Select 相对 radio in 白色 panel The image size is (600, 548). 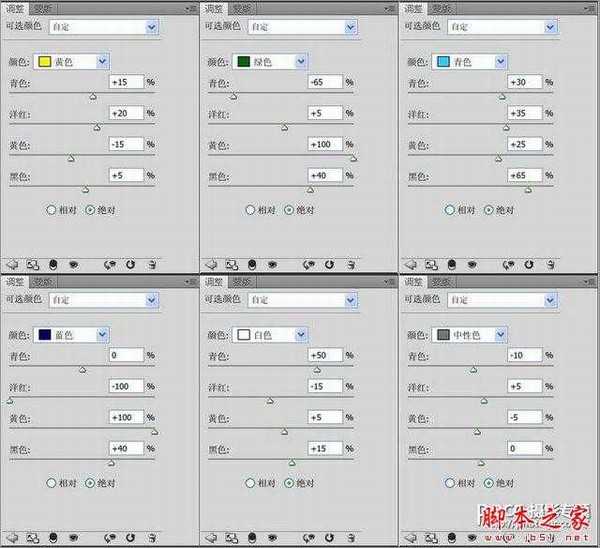click(250, 483)
